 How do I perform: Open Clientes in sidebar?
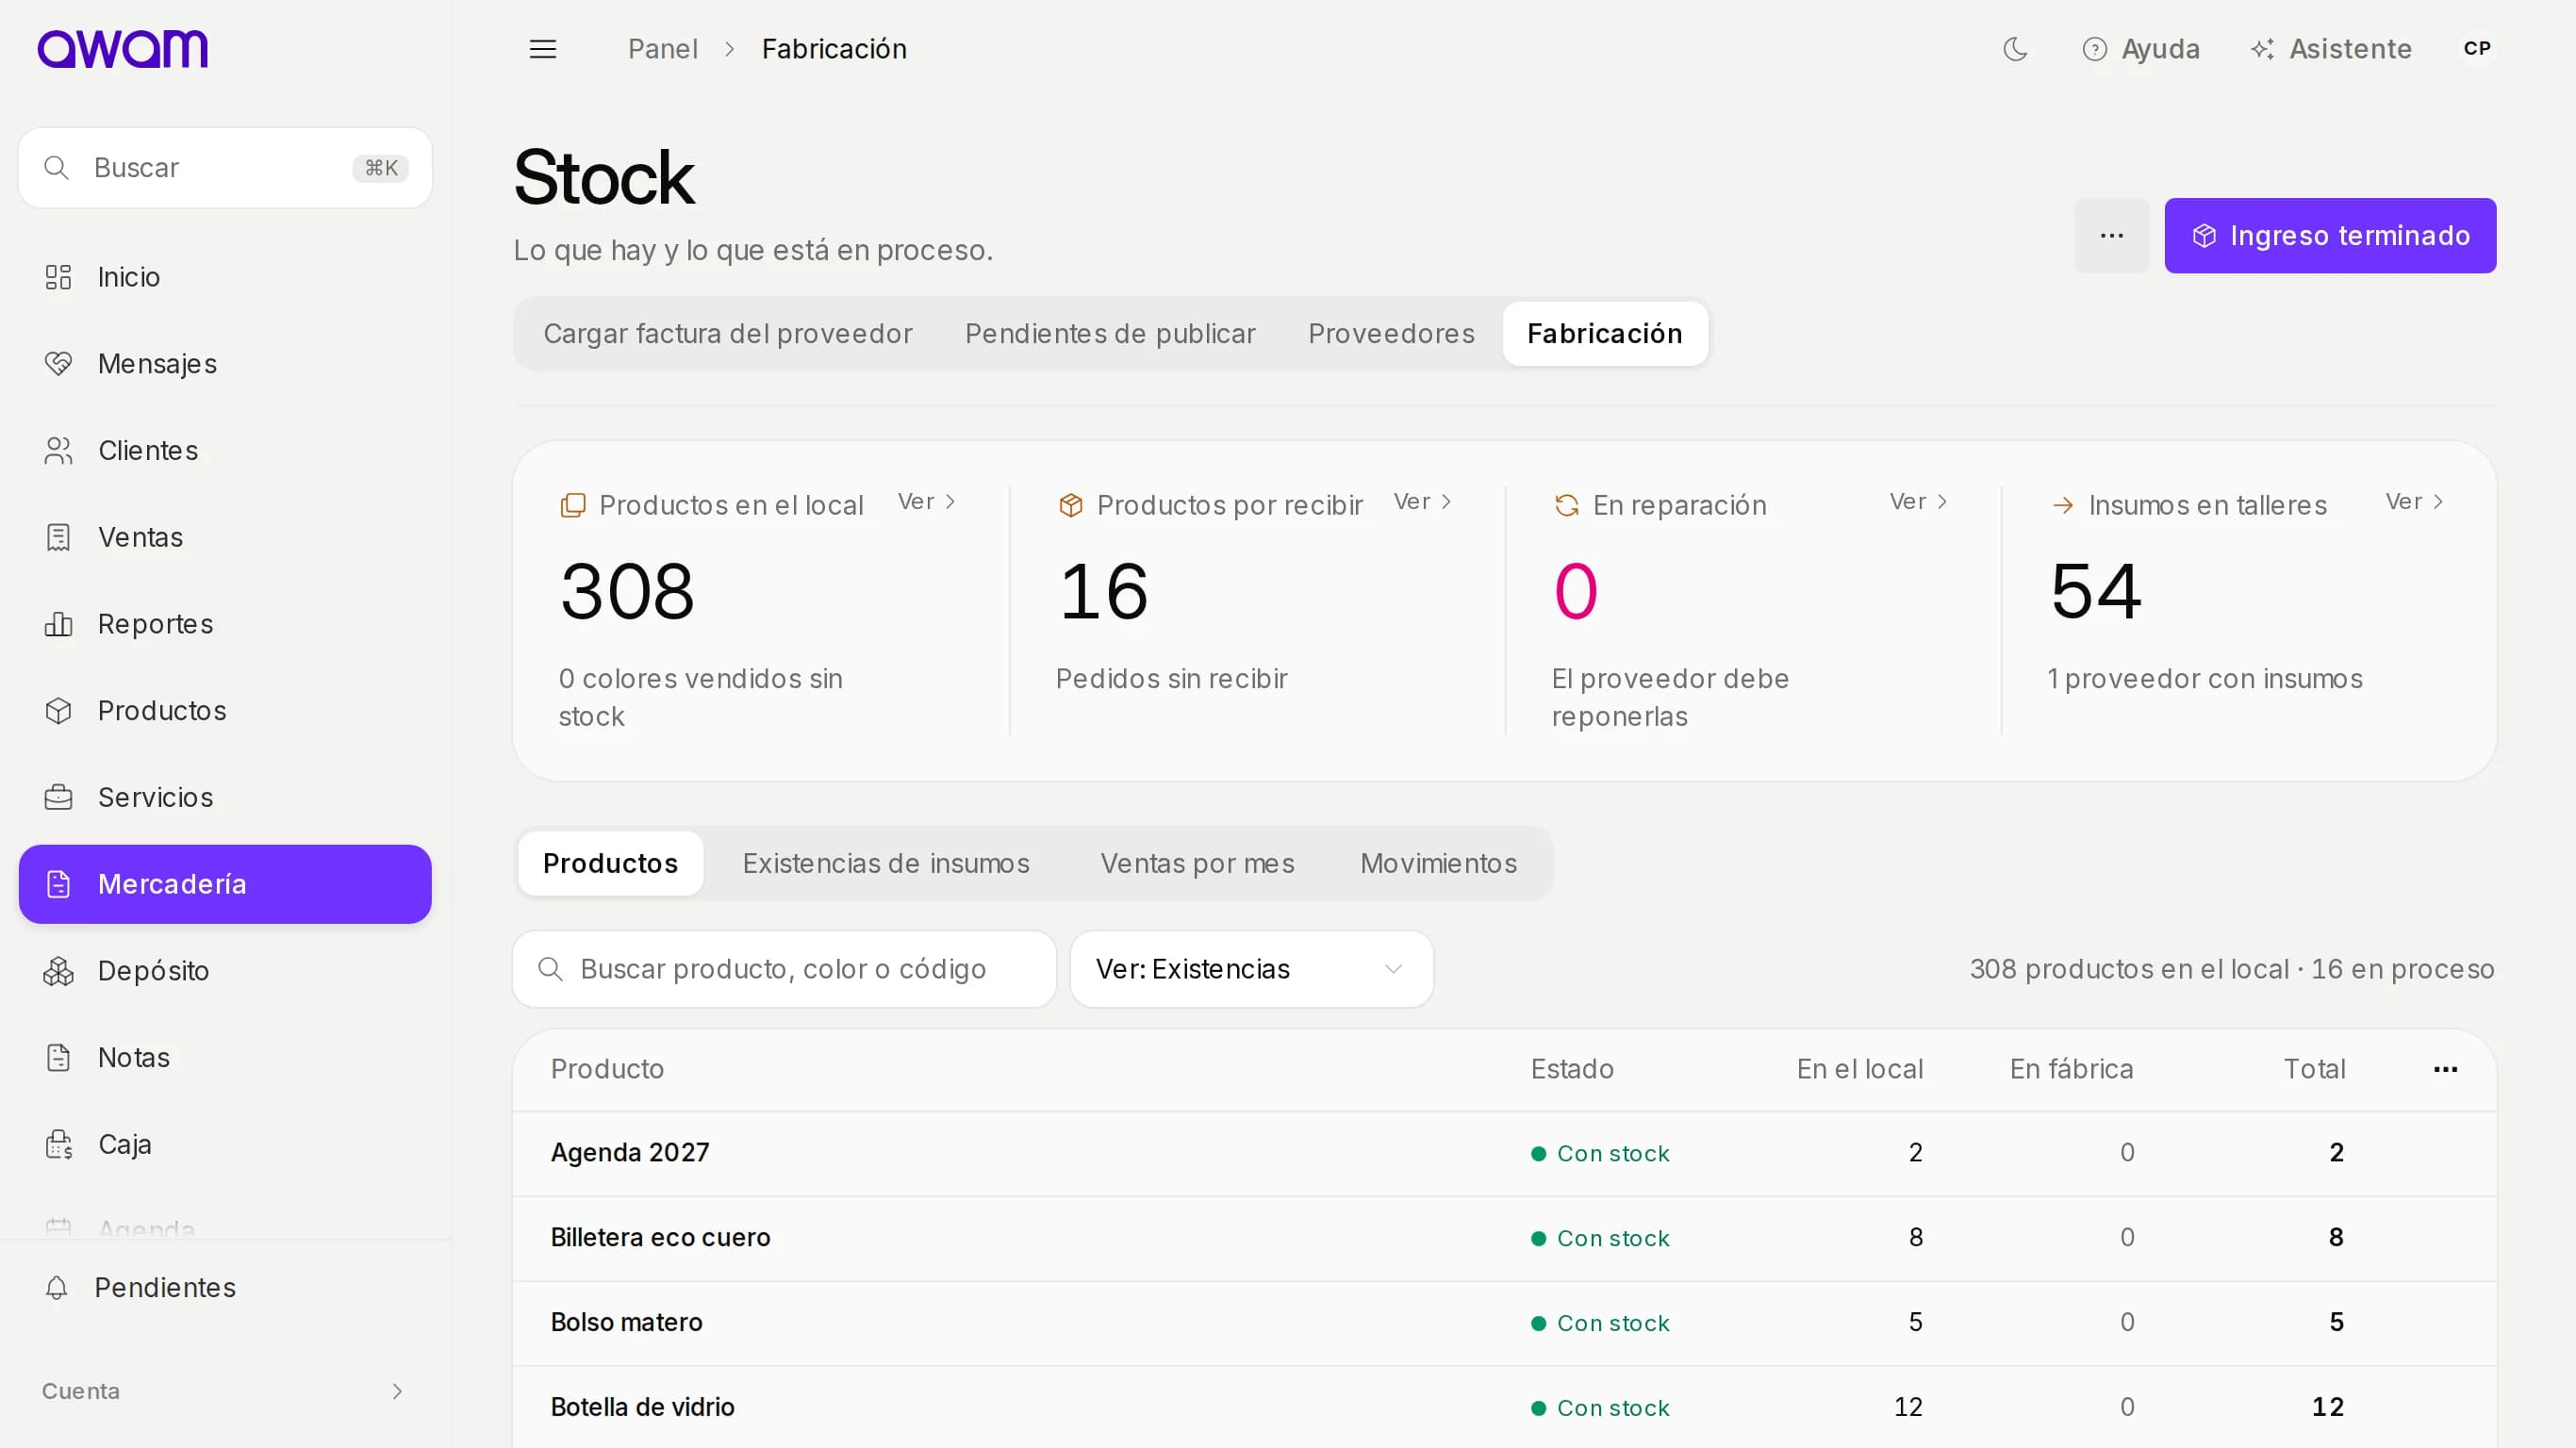tap(225, 451)
